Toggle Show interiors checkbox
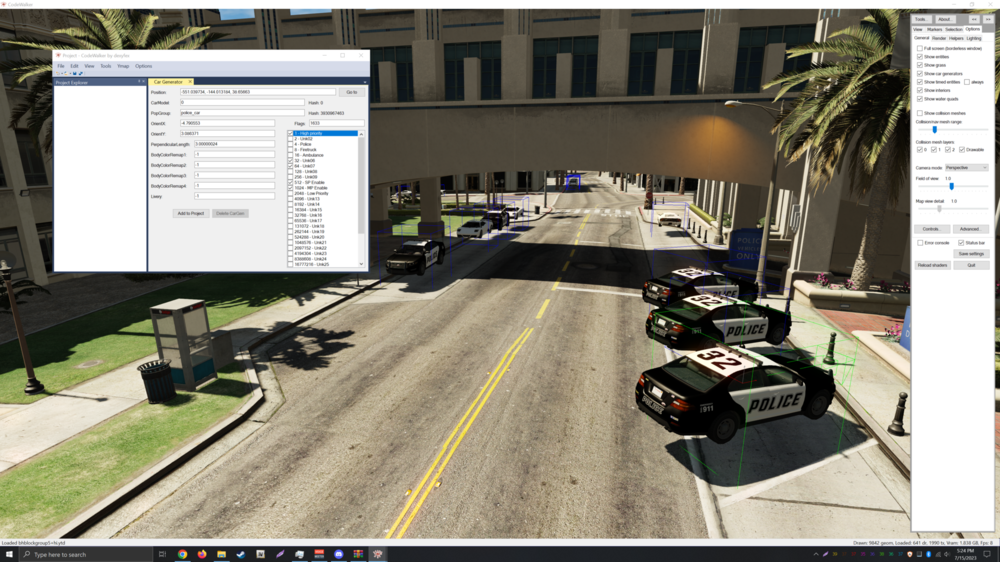1000x562 pixels. click(x=920, y=90)
